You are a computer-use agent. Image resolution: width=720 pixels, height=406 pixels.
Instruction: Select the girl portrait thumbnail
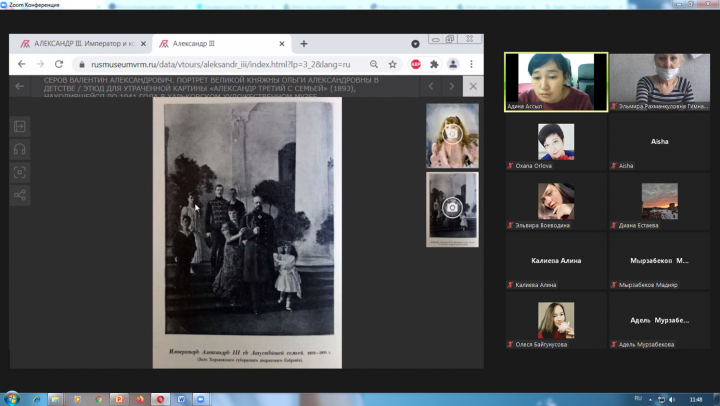452,135
